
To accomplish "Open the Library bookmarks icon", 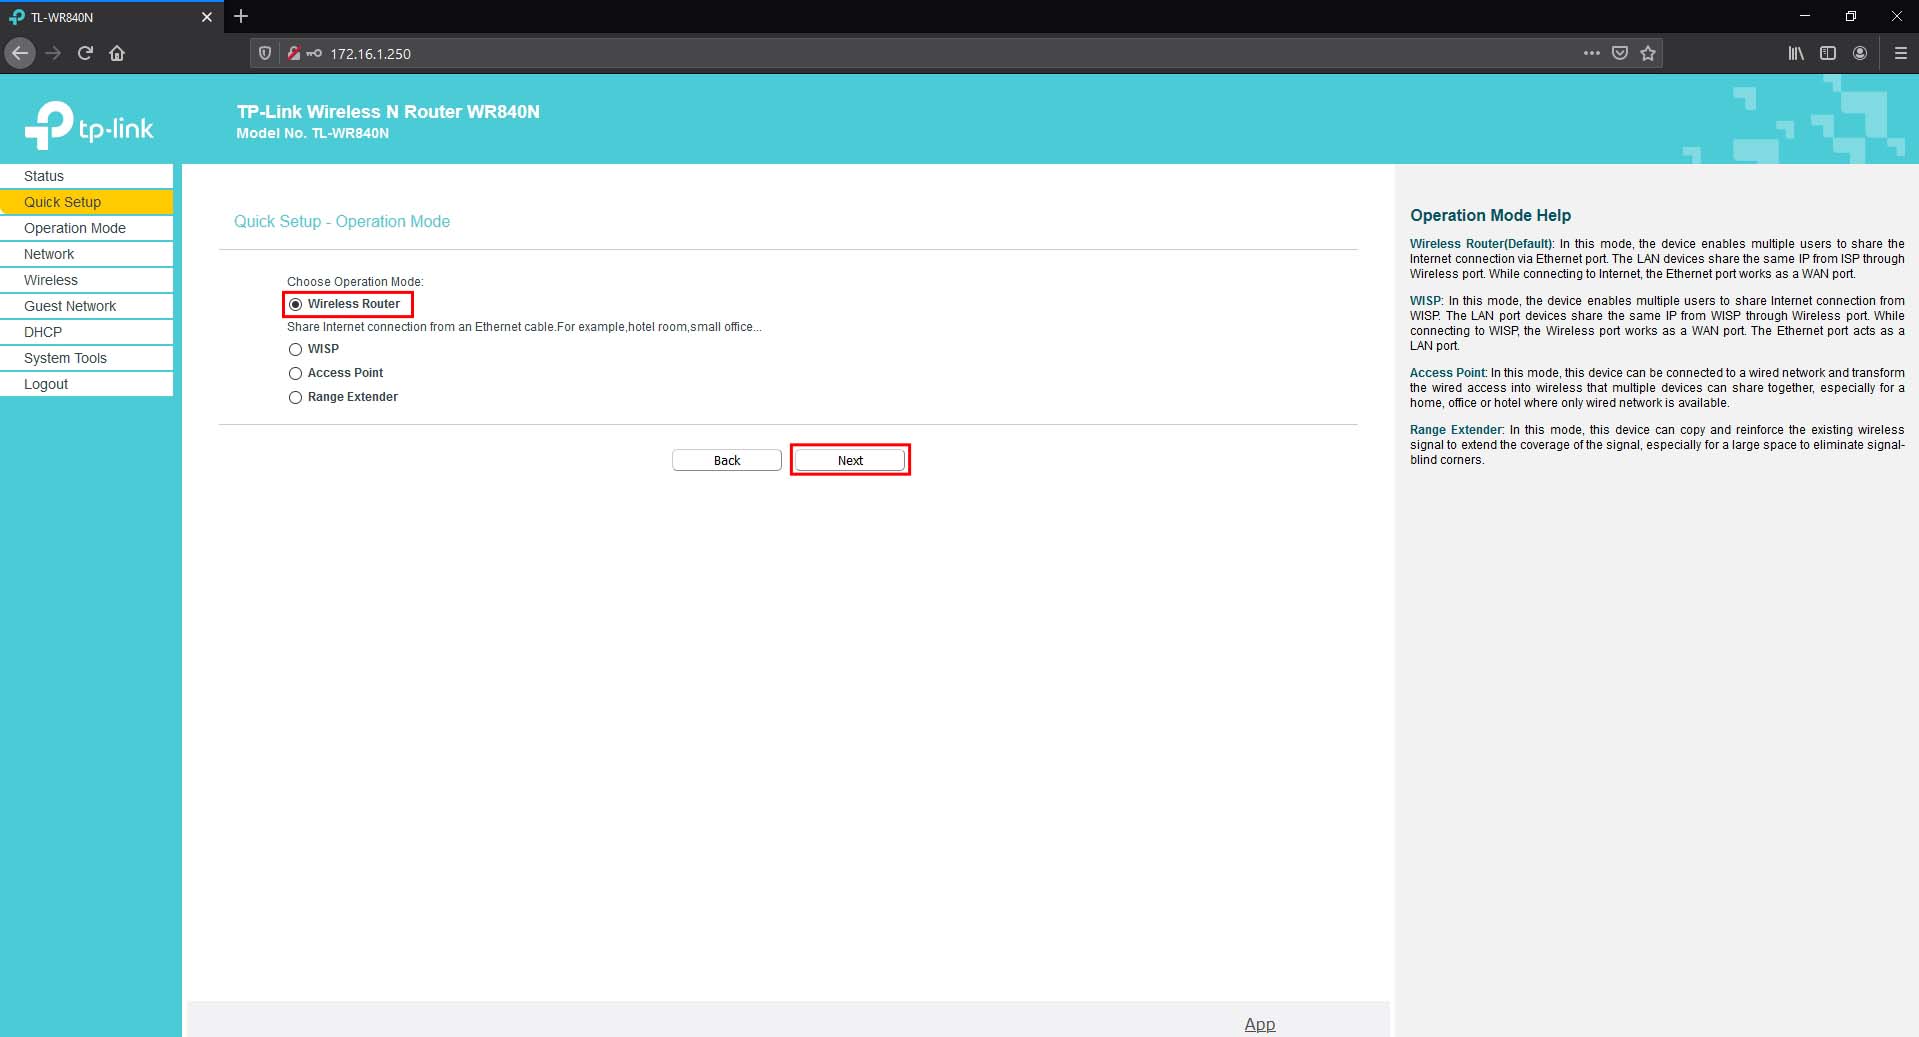I will 1796,53.
